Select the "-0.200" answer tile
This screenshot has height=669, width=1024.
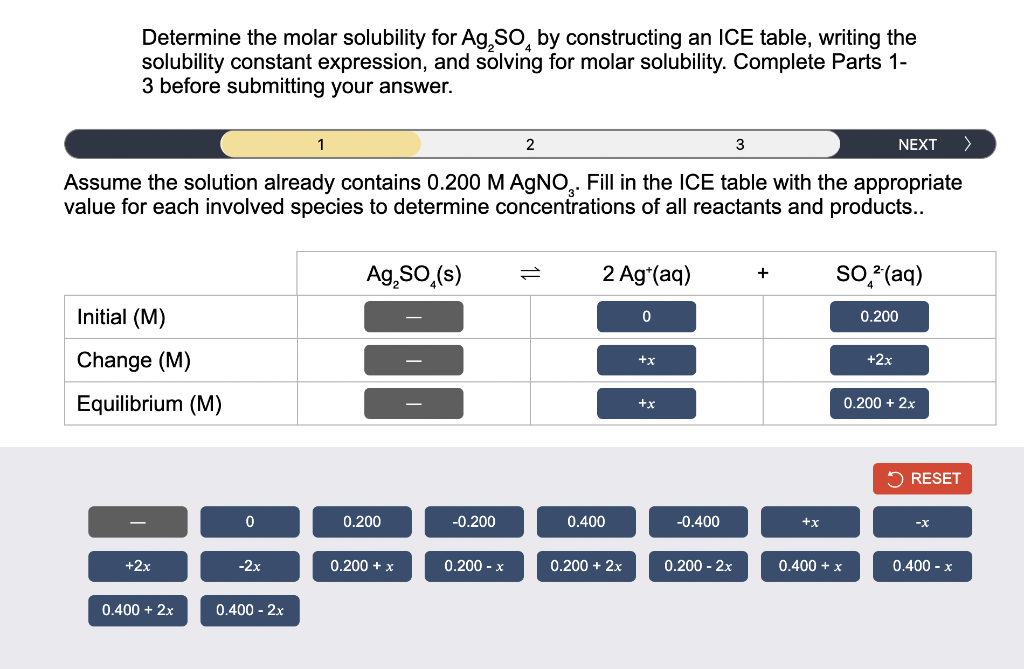(x=474, y=521)
